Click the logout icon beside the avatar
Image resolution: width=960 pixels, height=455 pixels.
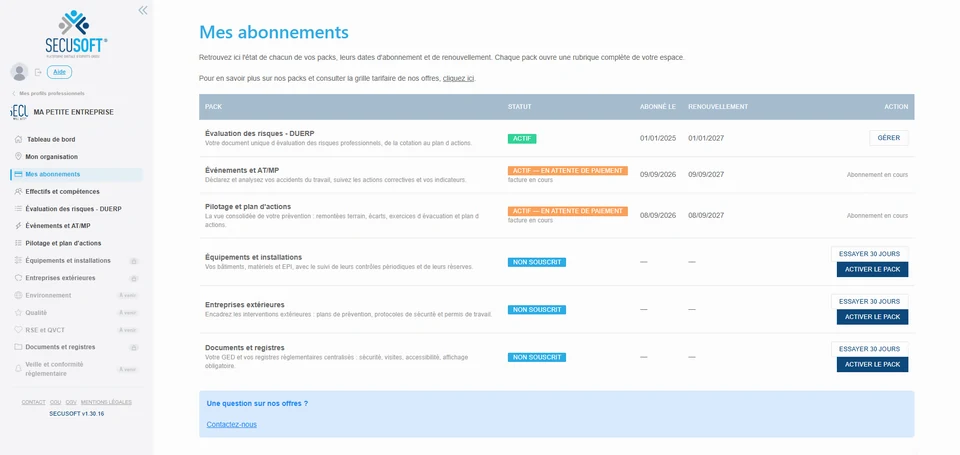[x=38, y=72]
